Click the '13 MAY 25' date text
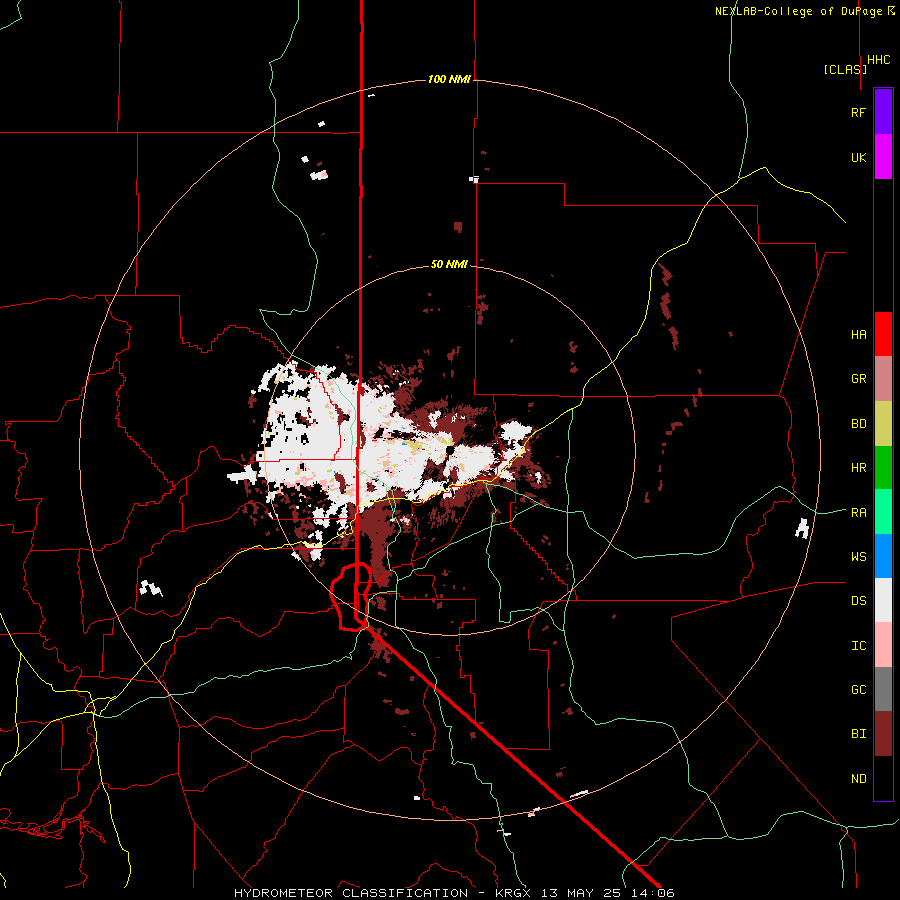This screenshot has height=900, width=900. pos(581,893)
